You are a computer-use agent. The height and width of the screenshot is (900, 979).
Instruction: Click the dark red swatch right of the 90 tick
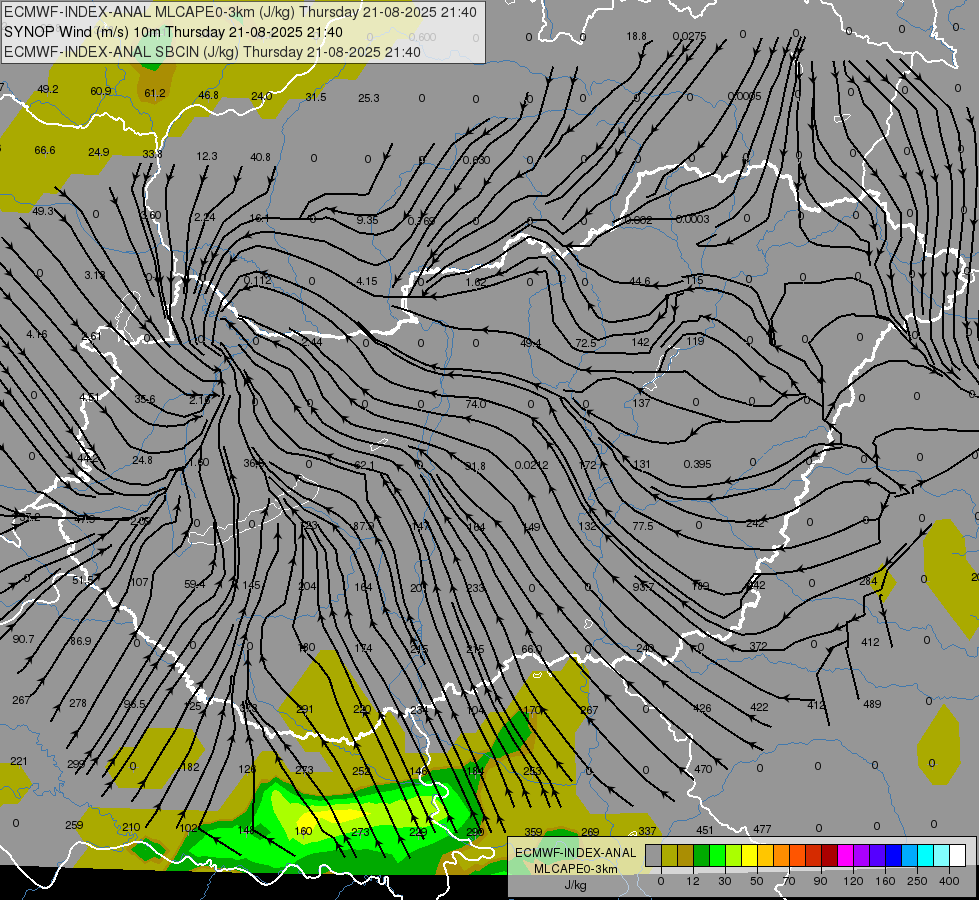(830, 856)
